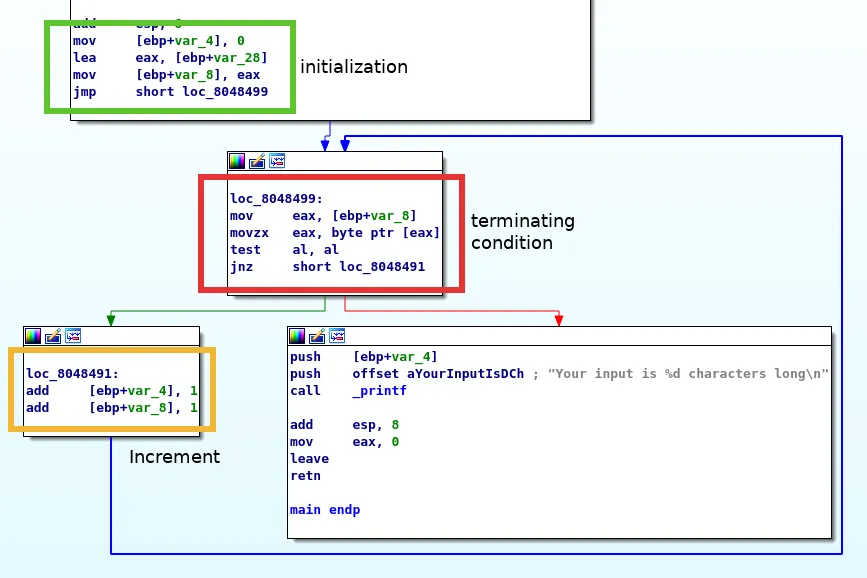Select the 'jmp short loc_8048499' instruction
The image size is (867, 578).
(x=170, y=92)
